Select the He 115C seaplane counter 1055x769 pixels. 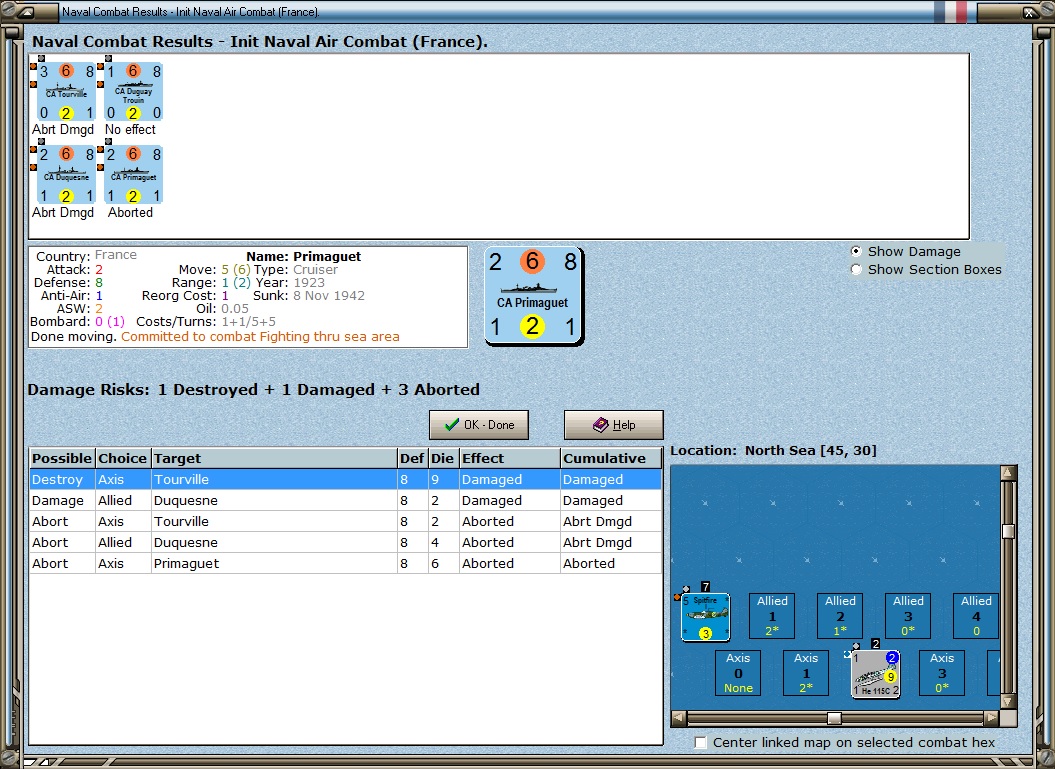[x=875, y=674]
